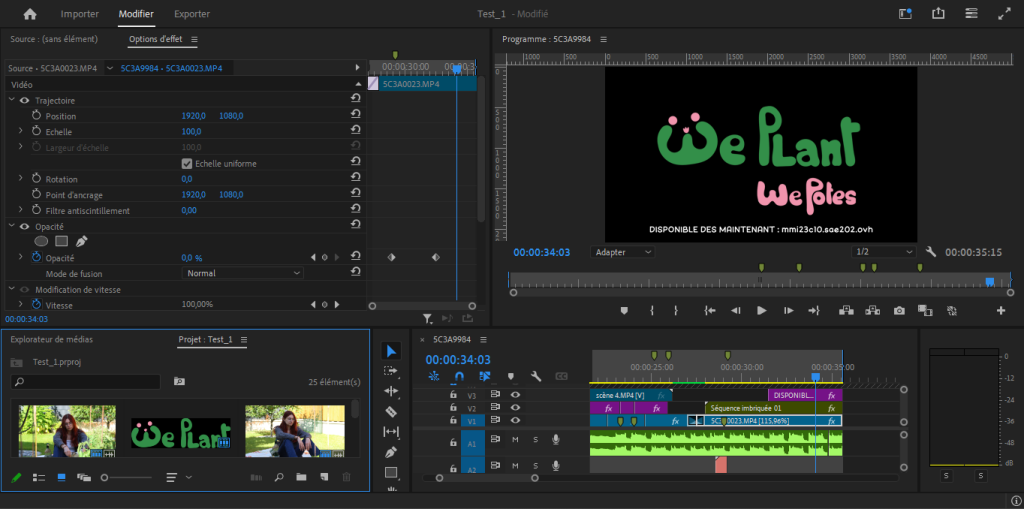Viewport: 1024px width, 509px height.
Task: Create new bin folder icon
Action: (301, 478)
